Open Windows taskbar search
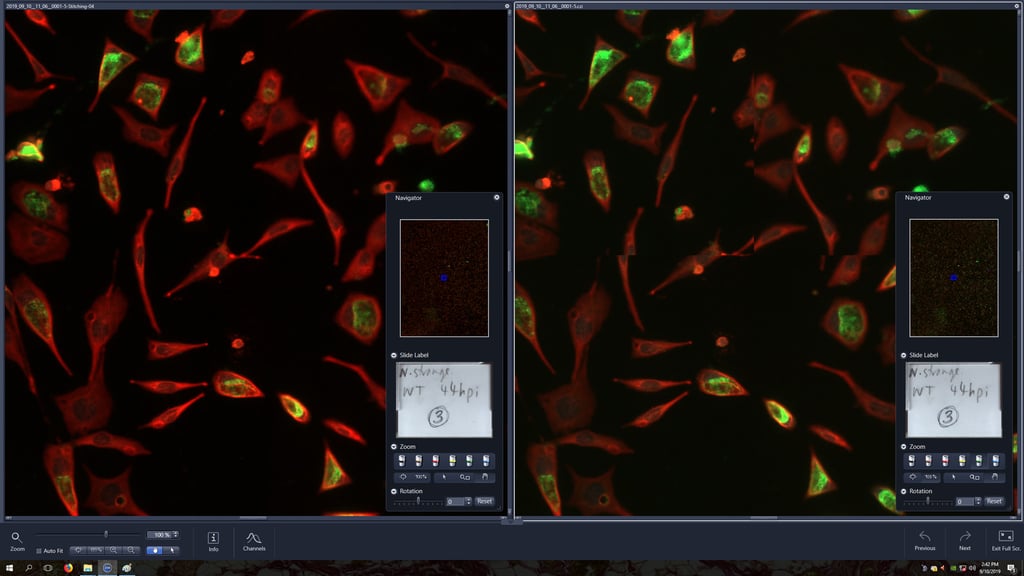This screenshot has width=1024, height=576. point(29,568)
